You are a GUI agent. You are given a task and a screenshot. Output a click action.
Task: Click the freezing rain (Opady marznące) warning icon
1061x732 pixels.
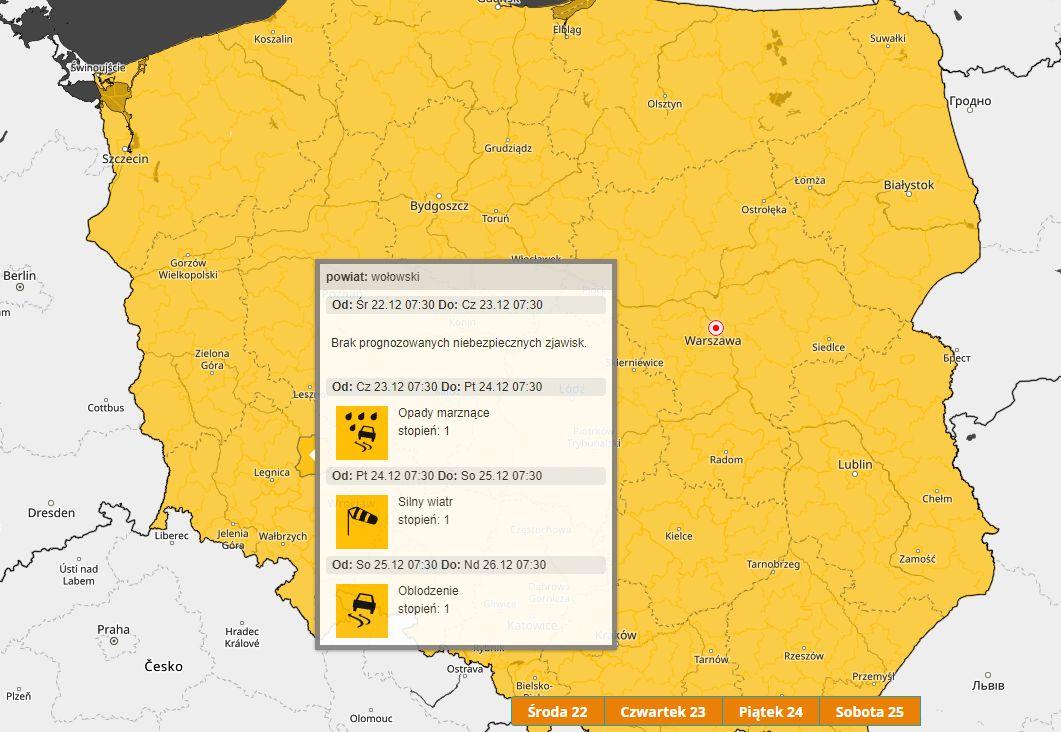tap(362, 433)
